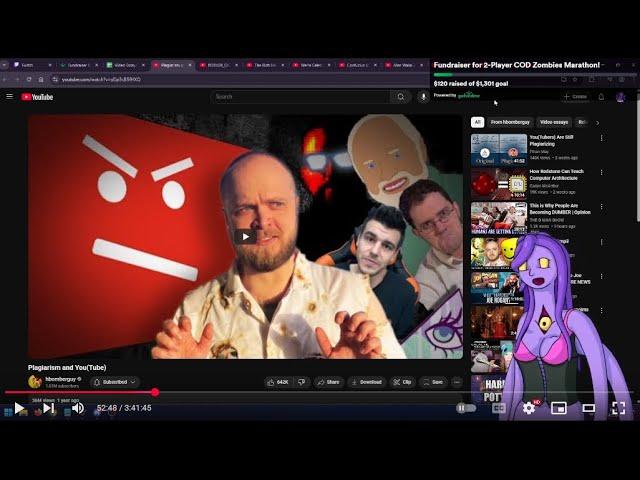
Task: Open more actions ellipsis under video
Action: (457, 382)
